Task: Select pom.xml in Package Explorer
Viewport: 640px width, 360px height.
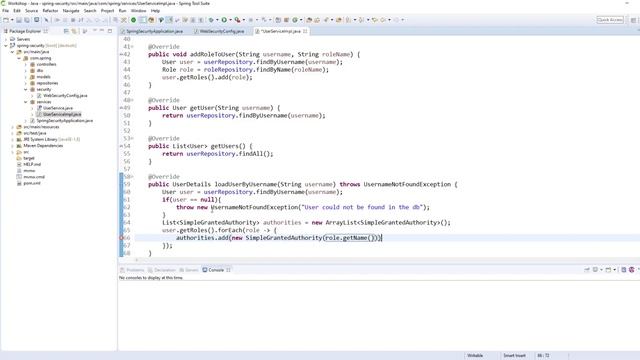Action: coord(31,183)
